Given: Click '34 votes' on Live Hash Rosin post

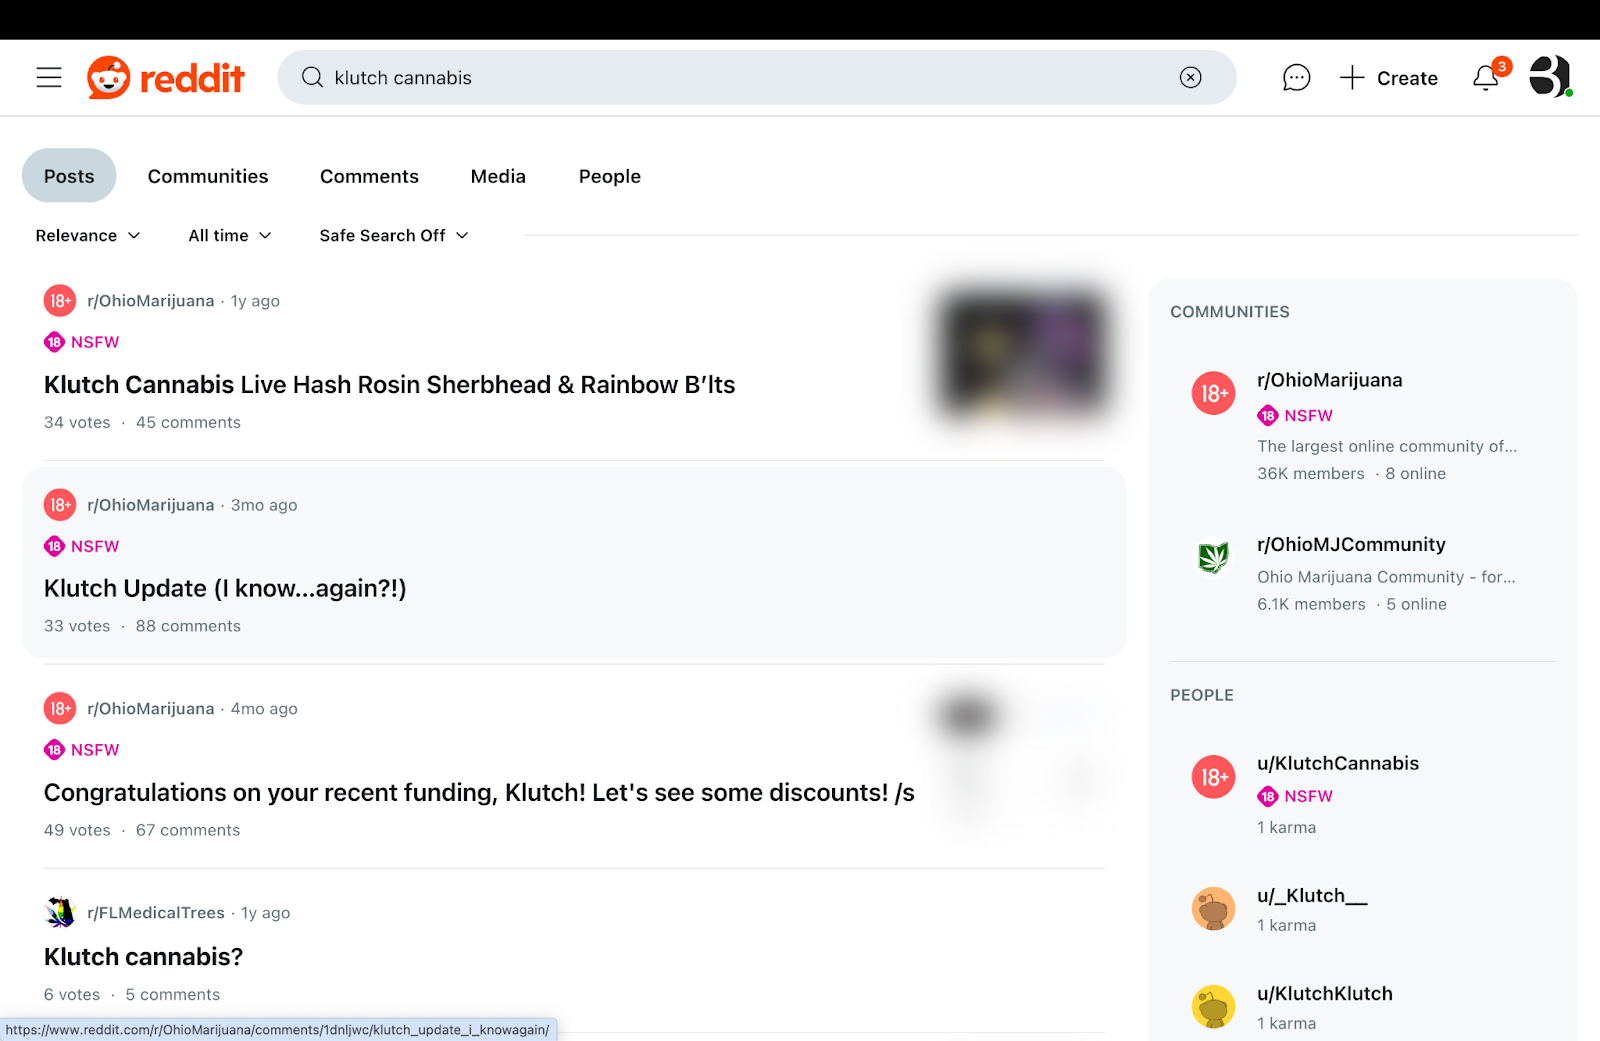Looking at the screenshot, I should point(77,422).
